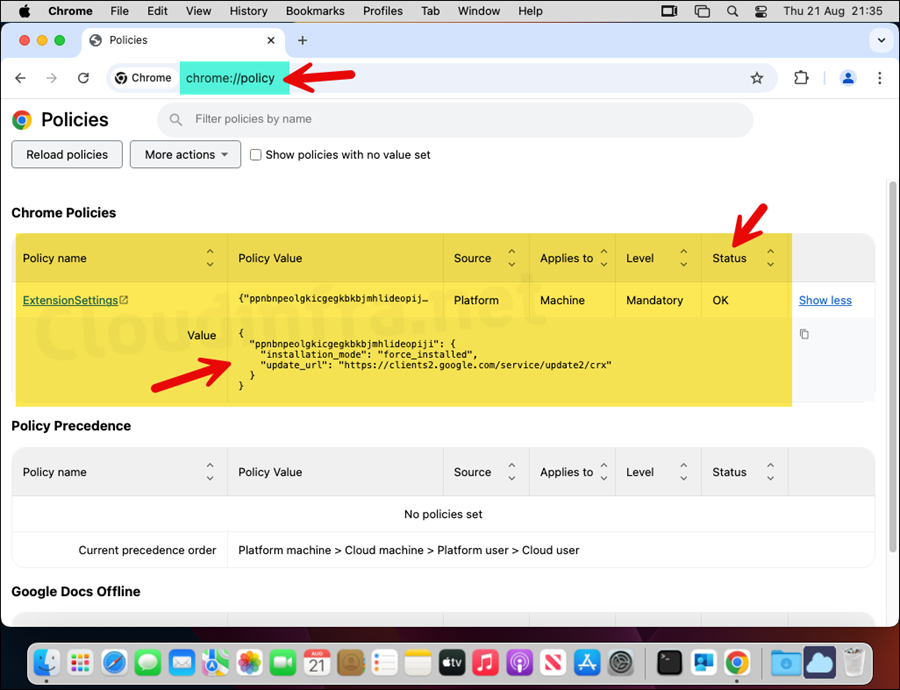
Task: Open the Help menu
Action: (x=530, y=11)
